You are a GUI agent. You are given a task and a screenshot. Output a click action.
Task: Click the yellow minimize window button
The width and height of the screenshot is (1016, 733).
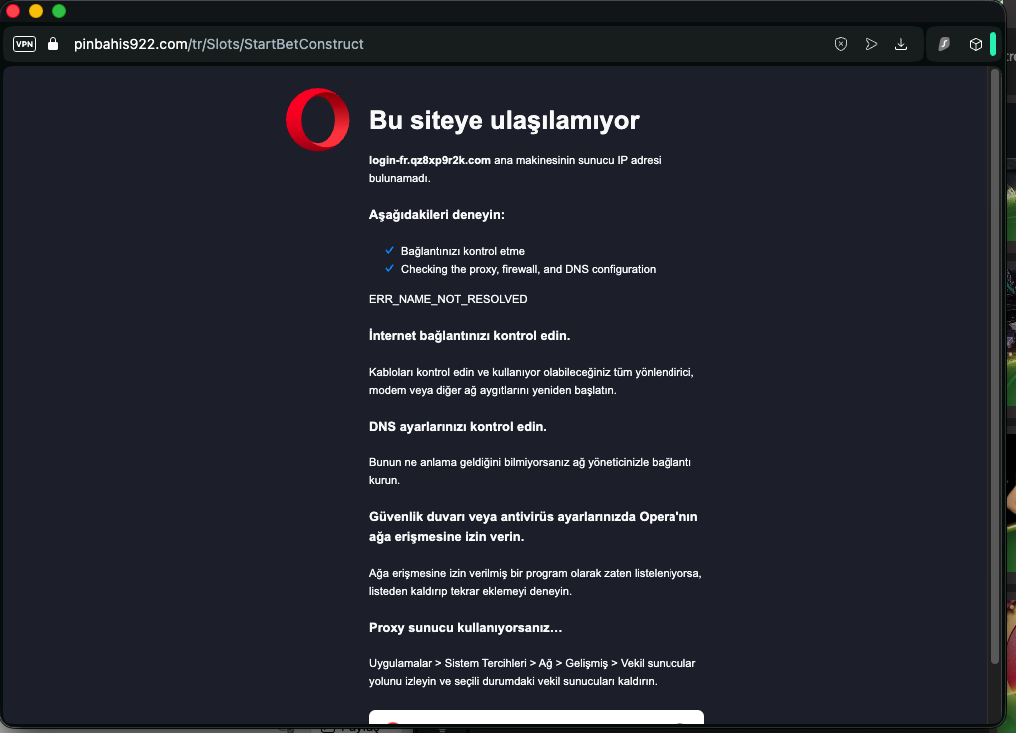(x=36, y=11)
